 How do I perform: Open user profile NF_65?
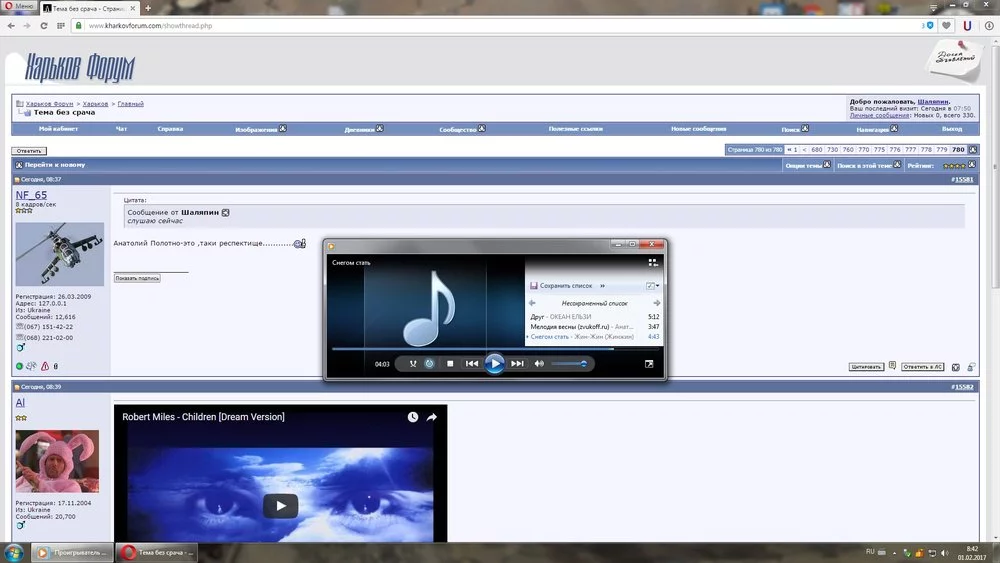31,195
